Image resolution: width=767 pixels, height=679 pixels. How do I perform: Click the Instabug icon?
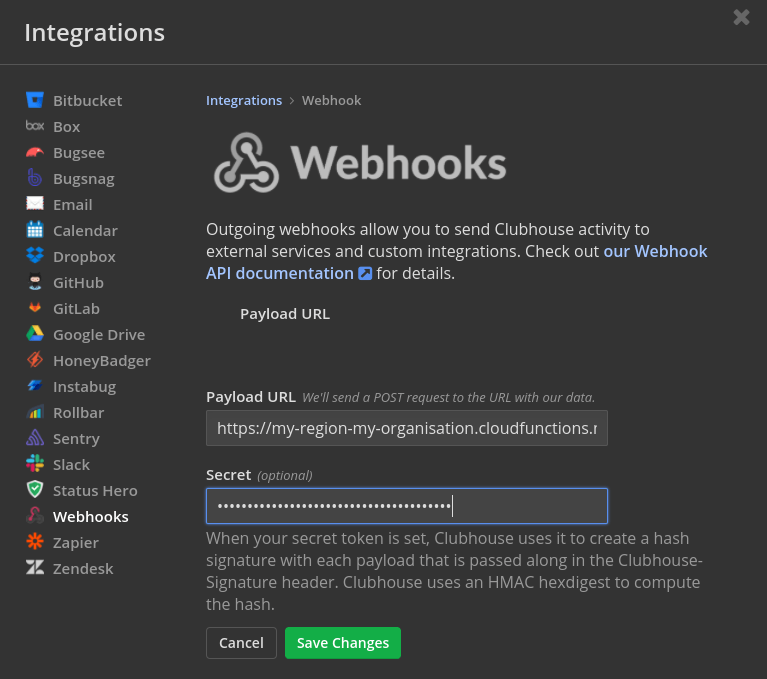pos(35,385)
